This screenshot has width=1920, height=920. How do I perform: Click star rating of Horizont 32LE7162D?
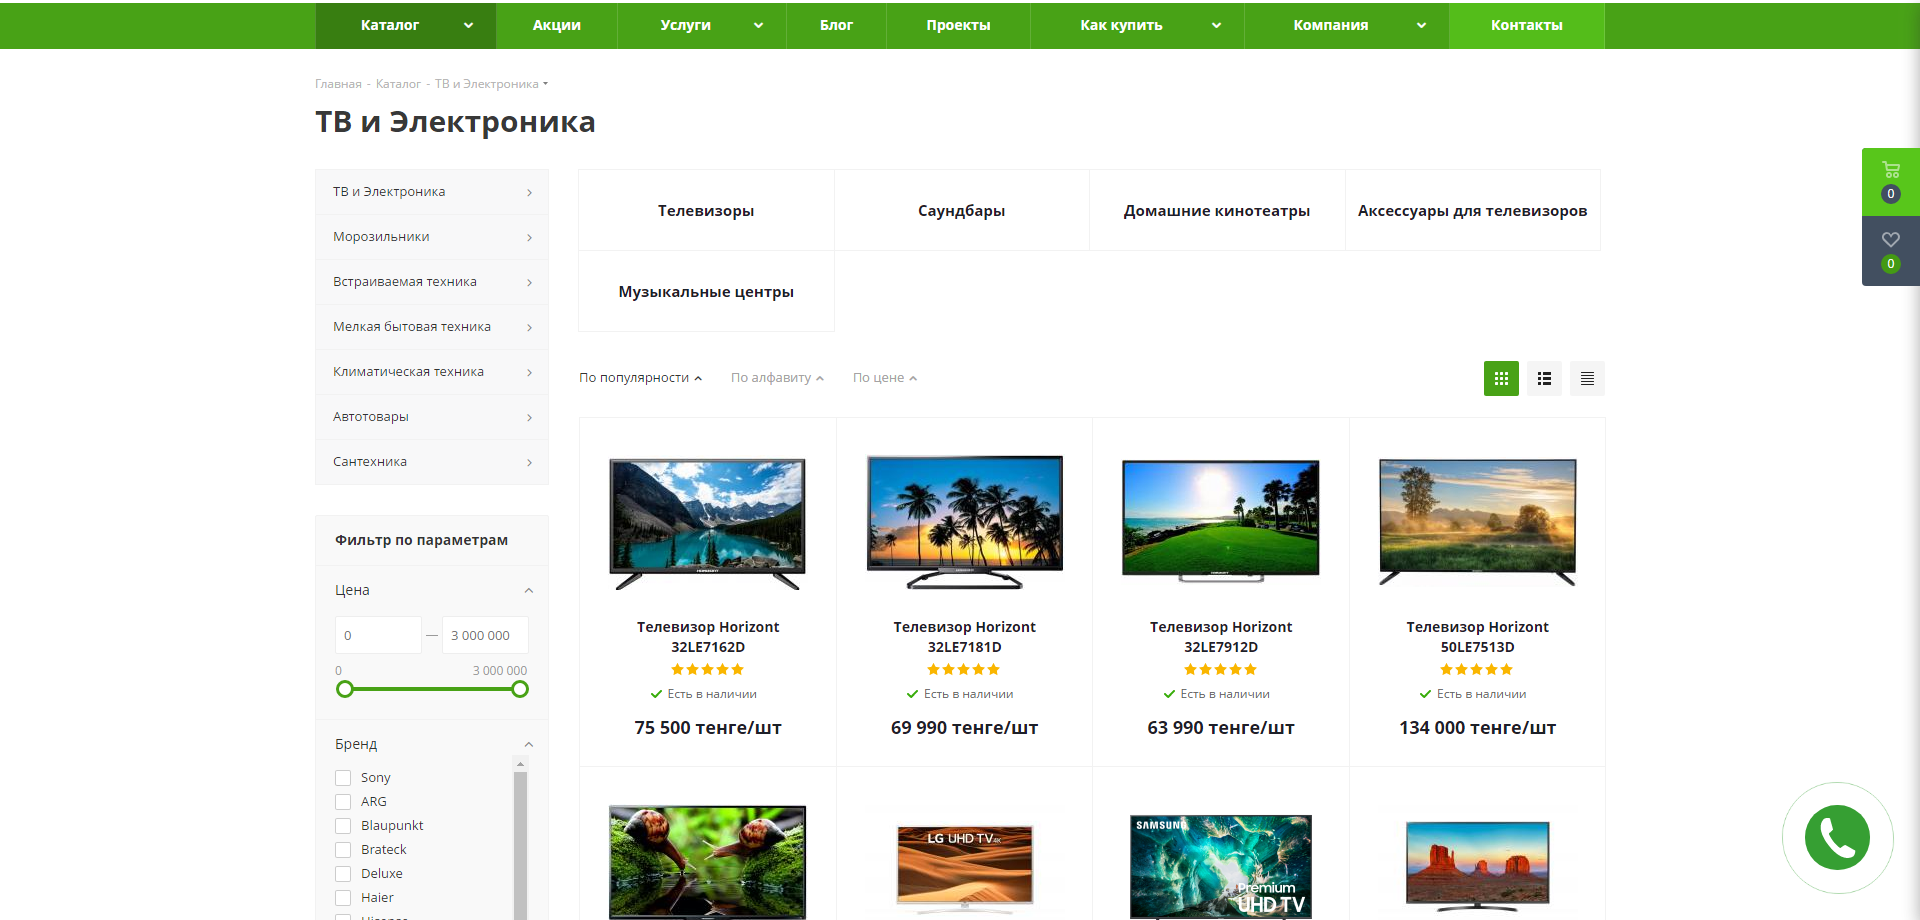tap(707, 670)
